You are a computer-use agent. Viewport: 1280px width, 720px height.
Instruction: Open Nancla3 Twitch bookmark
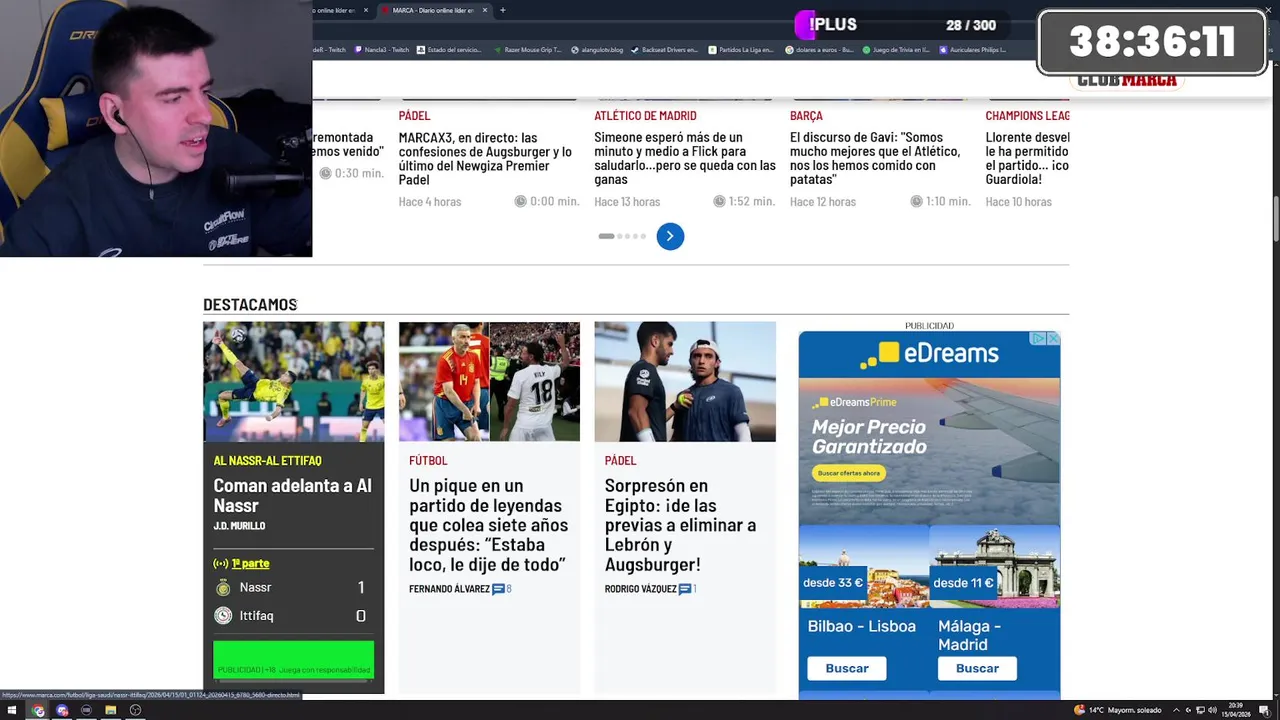click(381, 49)
